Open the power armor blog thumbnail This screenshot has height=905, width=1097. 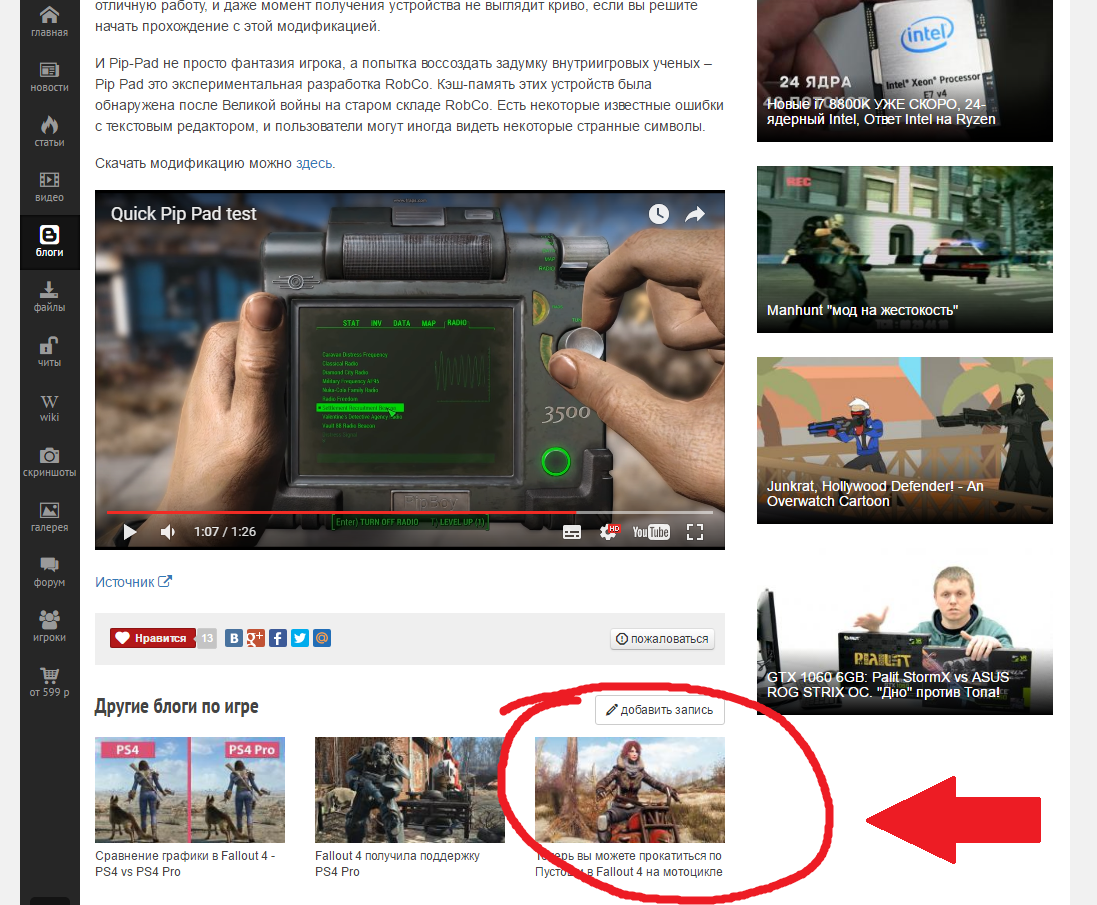click(409, 790)
